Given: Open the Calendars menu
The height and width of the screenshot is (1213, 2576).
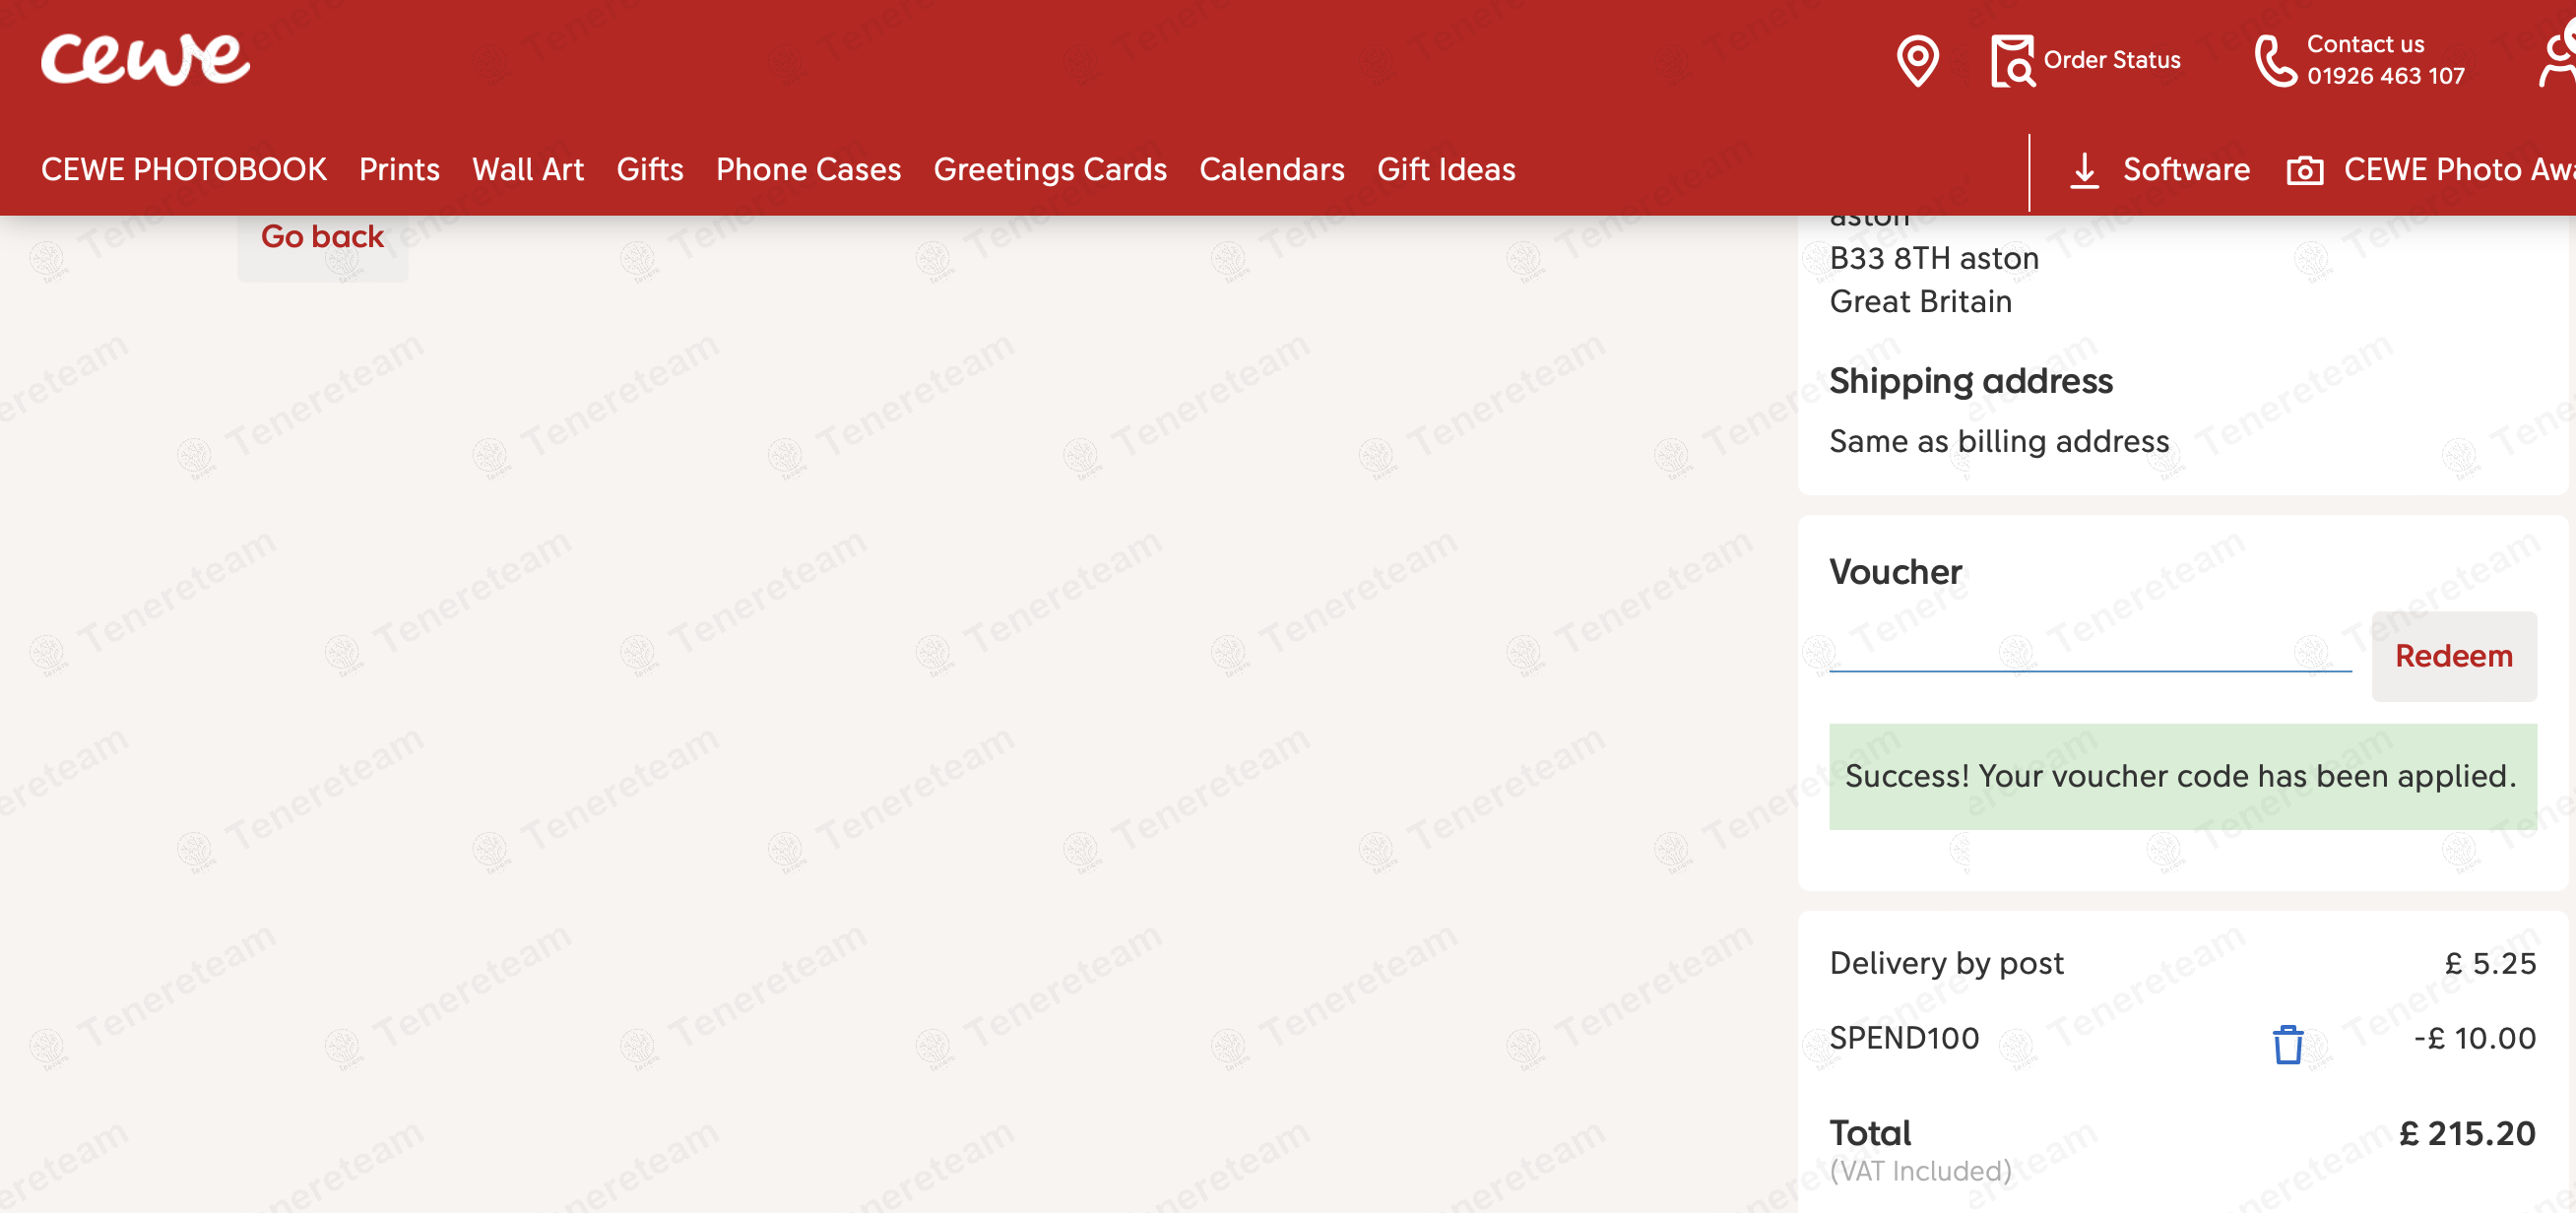Looking at the screenshot, I should tap(1271, 170).
